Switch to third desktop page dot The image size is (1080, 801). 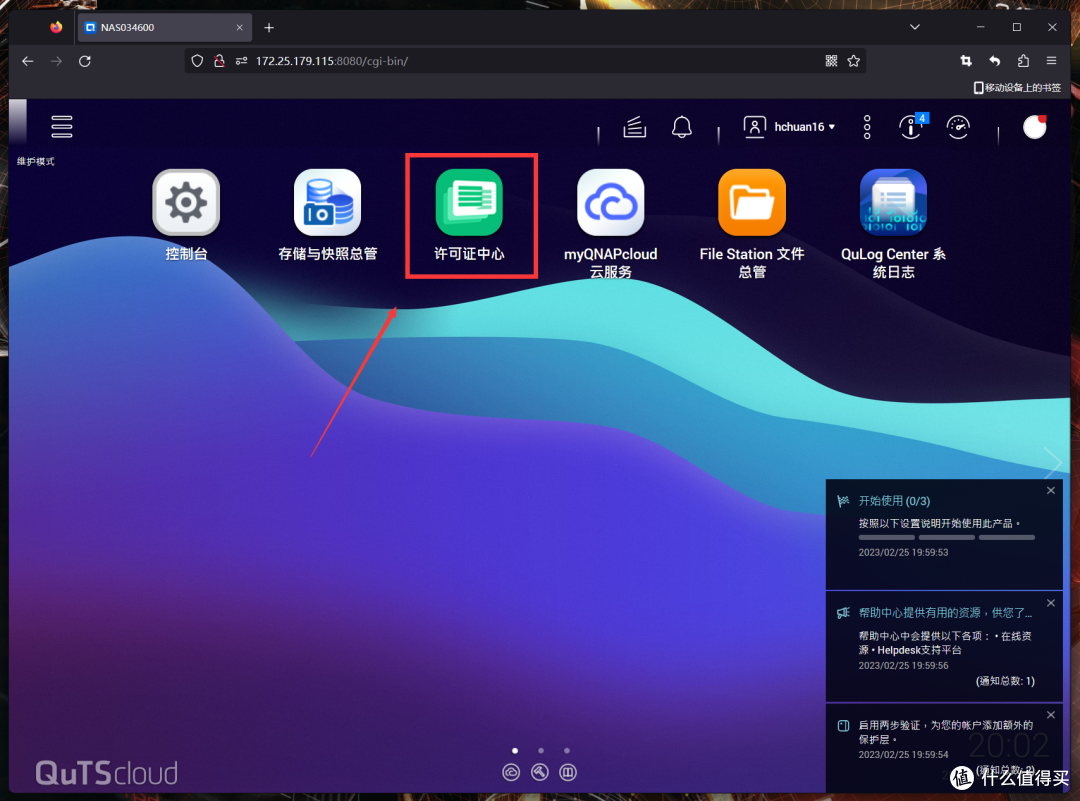click(567, 751)
